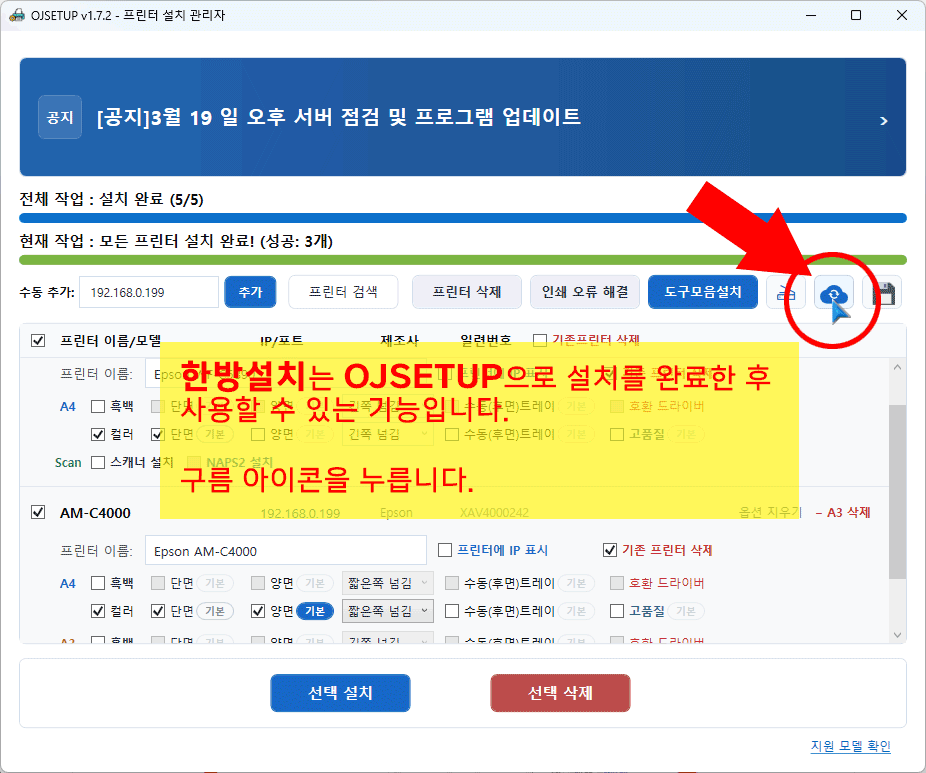This screenshot has width=926, height=773.
Task: Open the 짧은쪽 넘김 dropdown in 컬러 row
Action: coord(388,611)
